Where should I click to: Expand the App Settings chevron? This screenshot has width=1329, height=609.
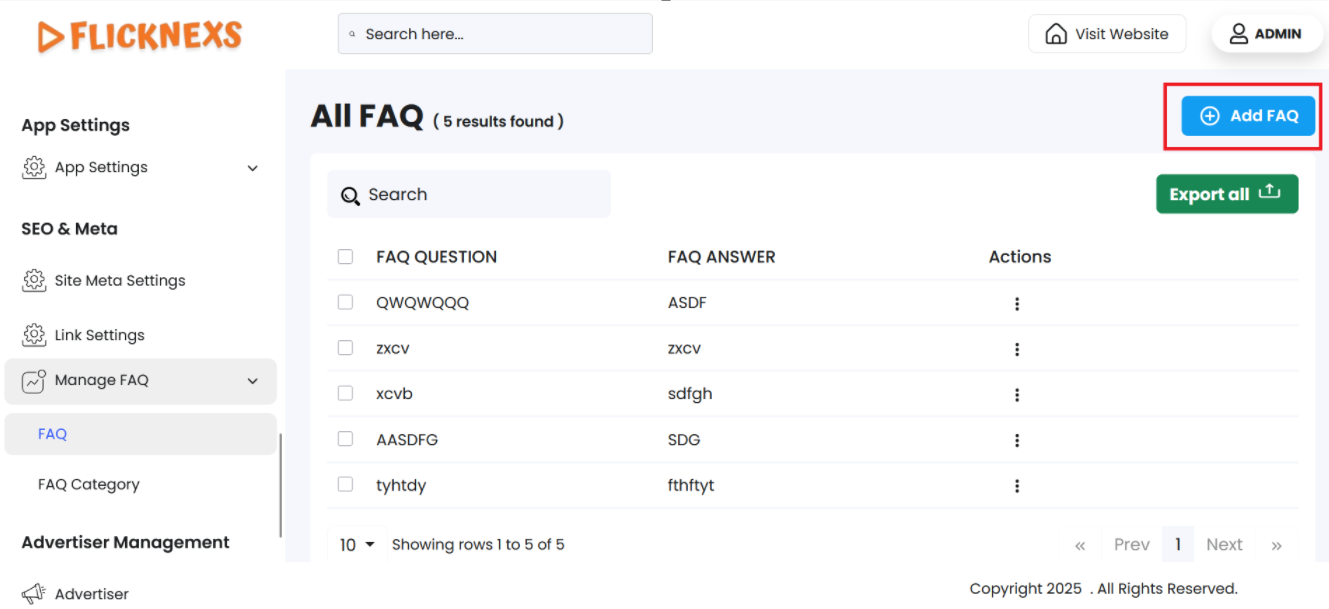(252, 168)
